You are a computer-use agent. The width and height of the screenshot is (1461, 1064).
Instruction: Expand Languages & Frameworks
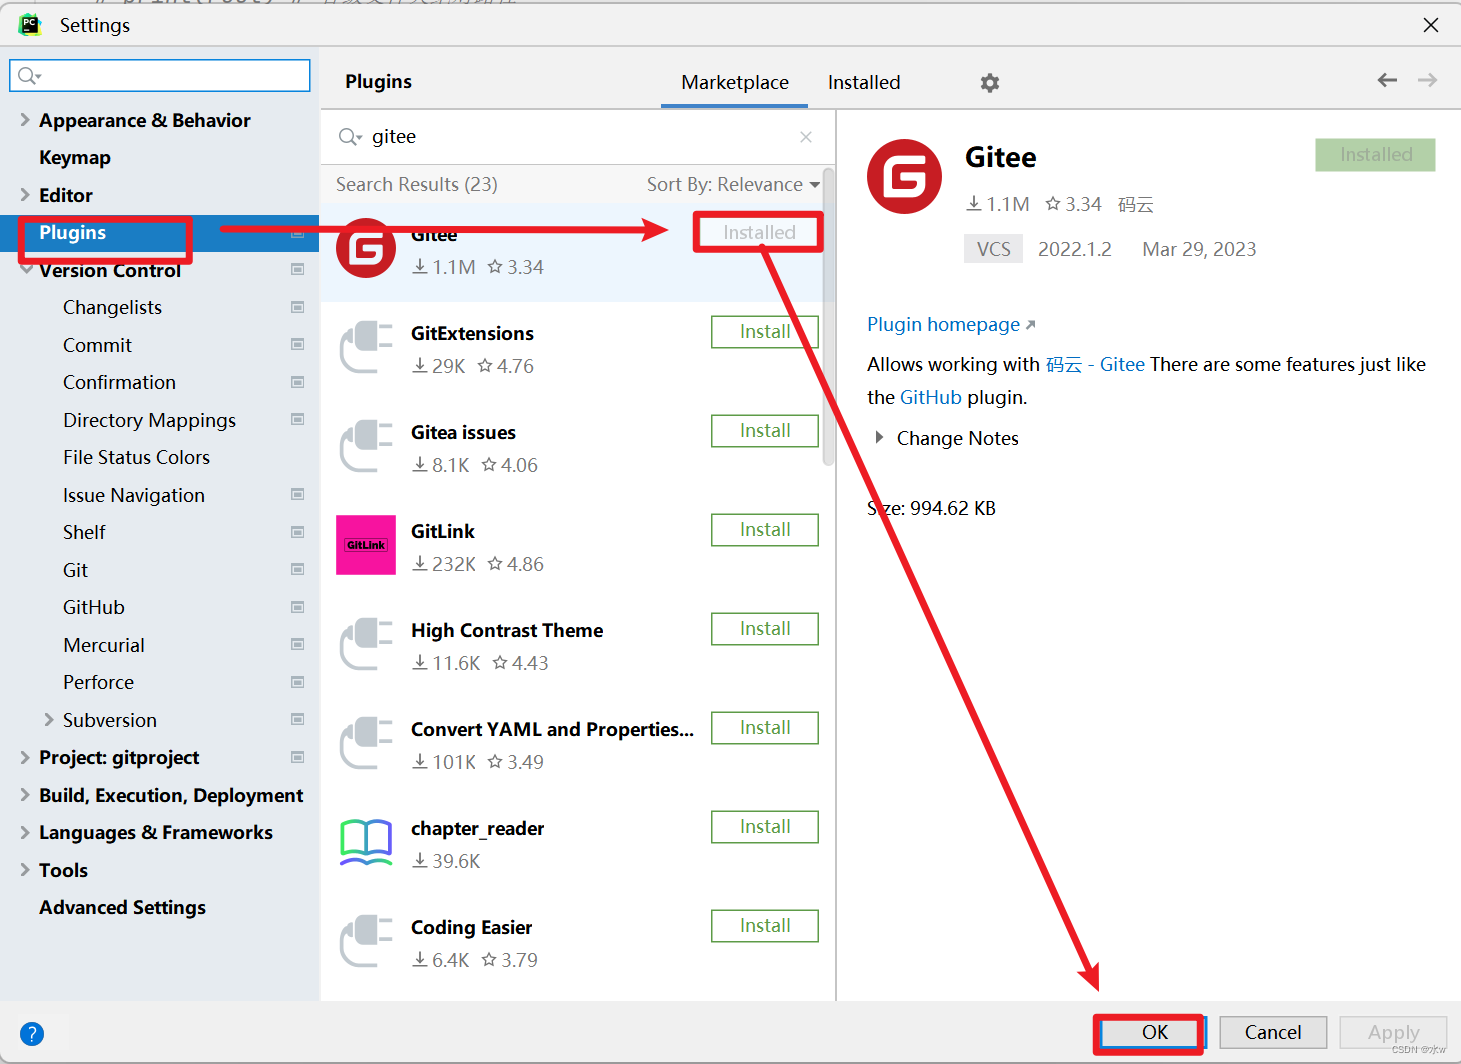pos(25,832)
